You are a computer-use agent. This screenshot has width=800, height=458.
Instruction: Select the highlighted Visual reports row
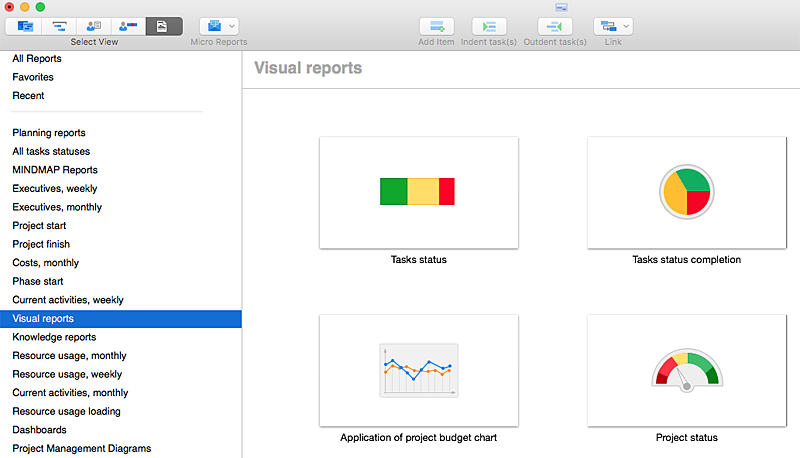point(120,319)
